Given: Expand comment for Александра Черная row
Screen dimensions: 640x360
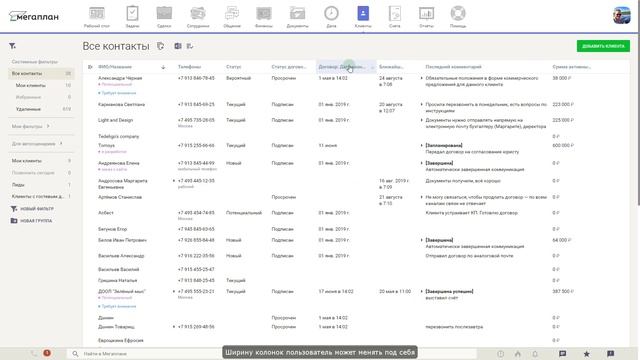Looking at the screenshot, I should coord(422,78).
